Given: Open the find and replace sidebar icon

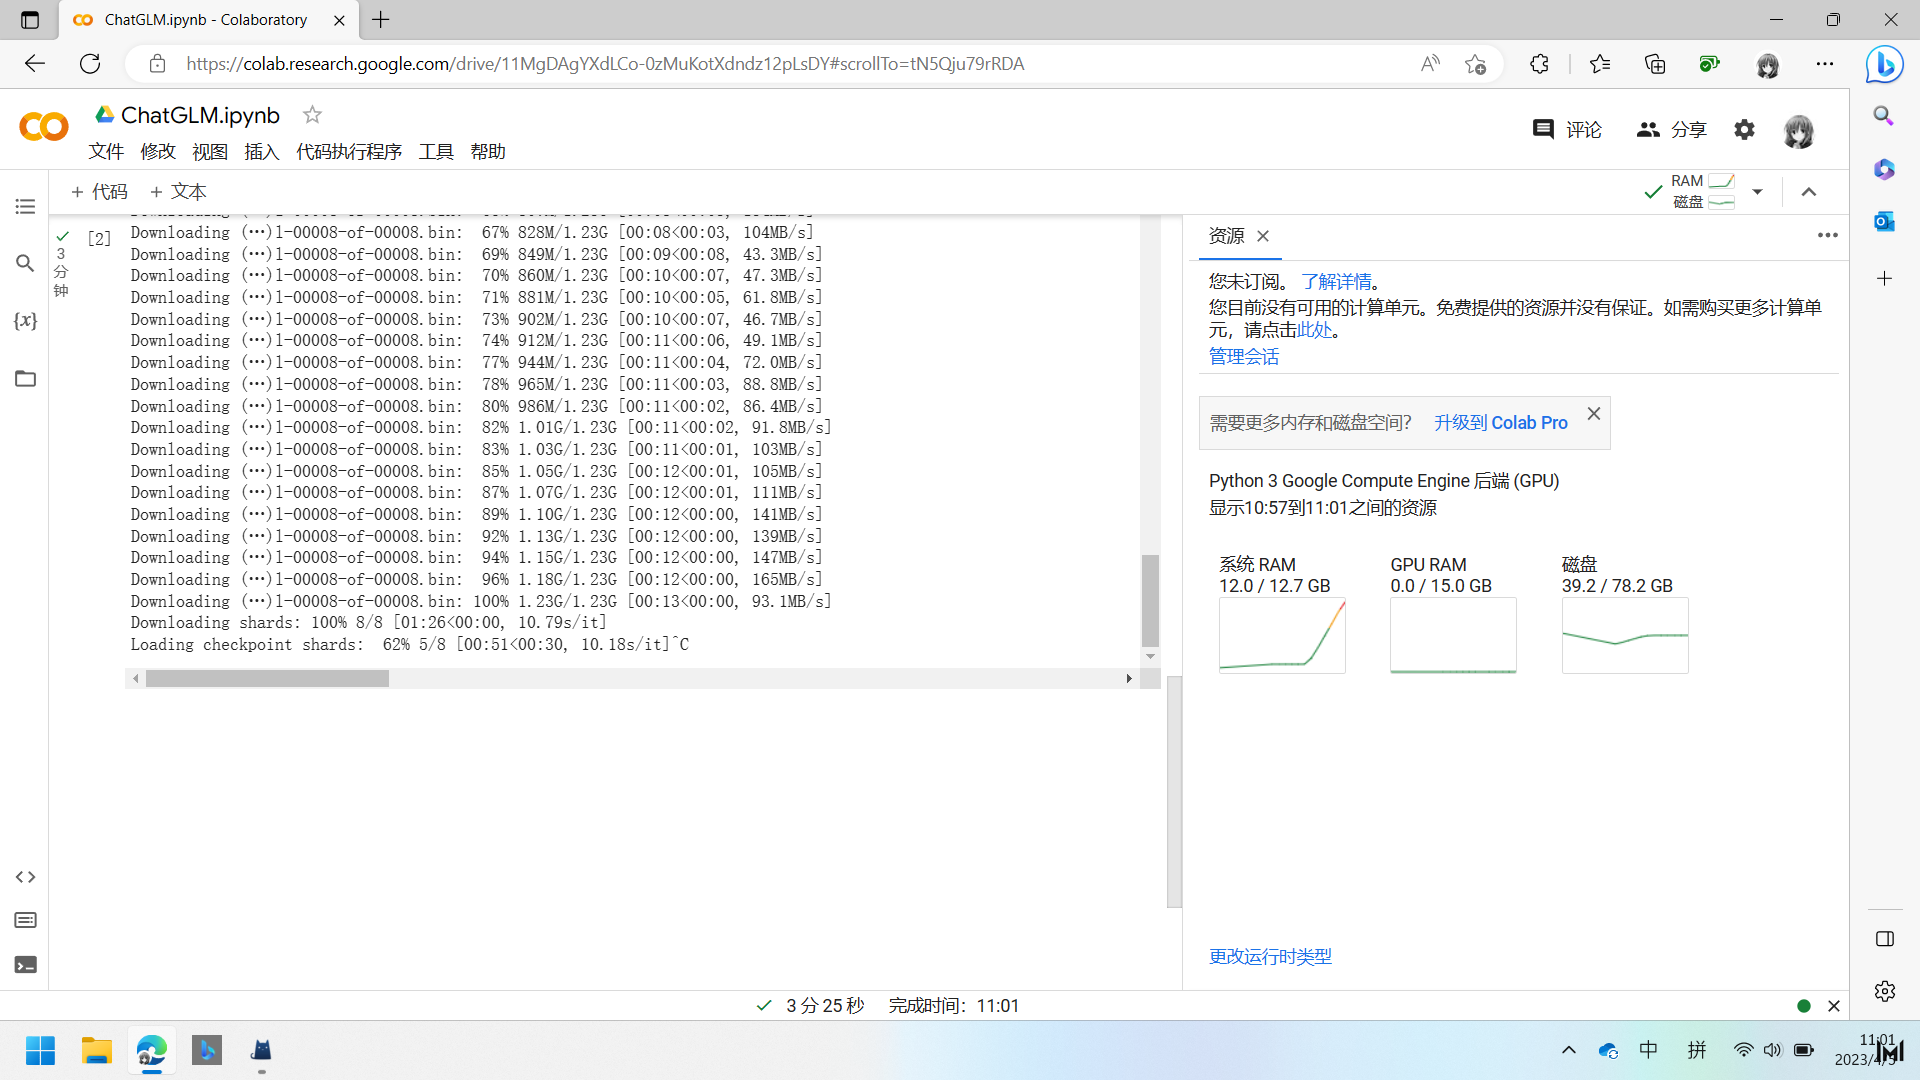Looking at the screenshot, I should pos(25,263).
